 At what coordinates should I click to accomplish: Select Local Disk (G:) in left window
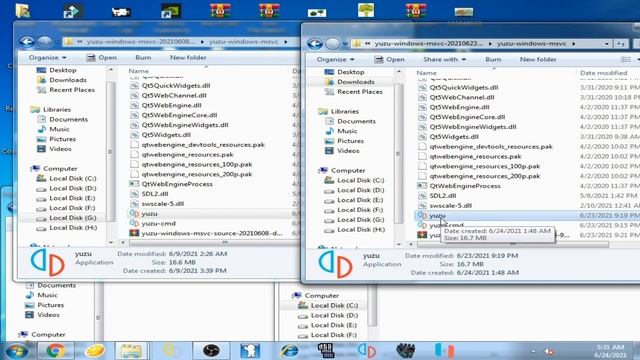tap(73, 218)
